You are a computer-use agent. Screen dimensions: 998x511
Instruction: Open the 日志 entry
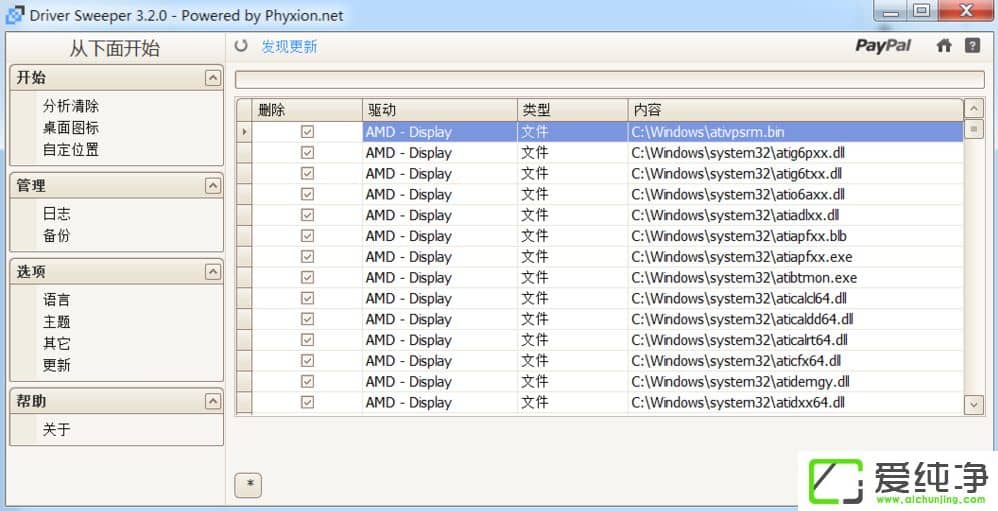[57, 214]
